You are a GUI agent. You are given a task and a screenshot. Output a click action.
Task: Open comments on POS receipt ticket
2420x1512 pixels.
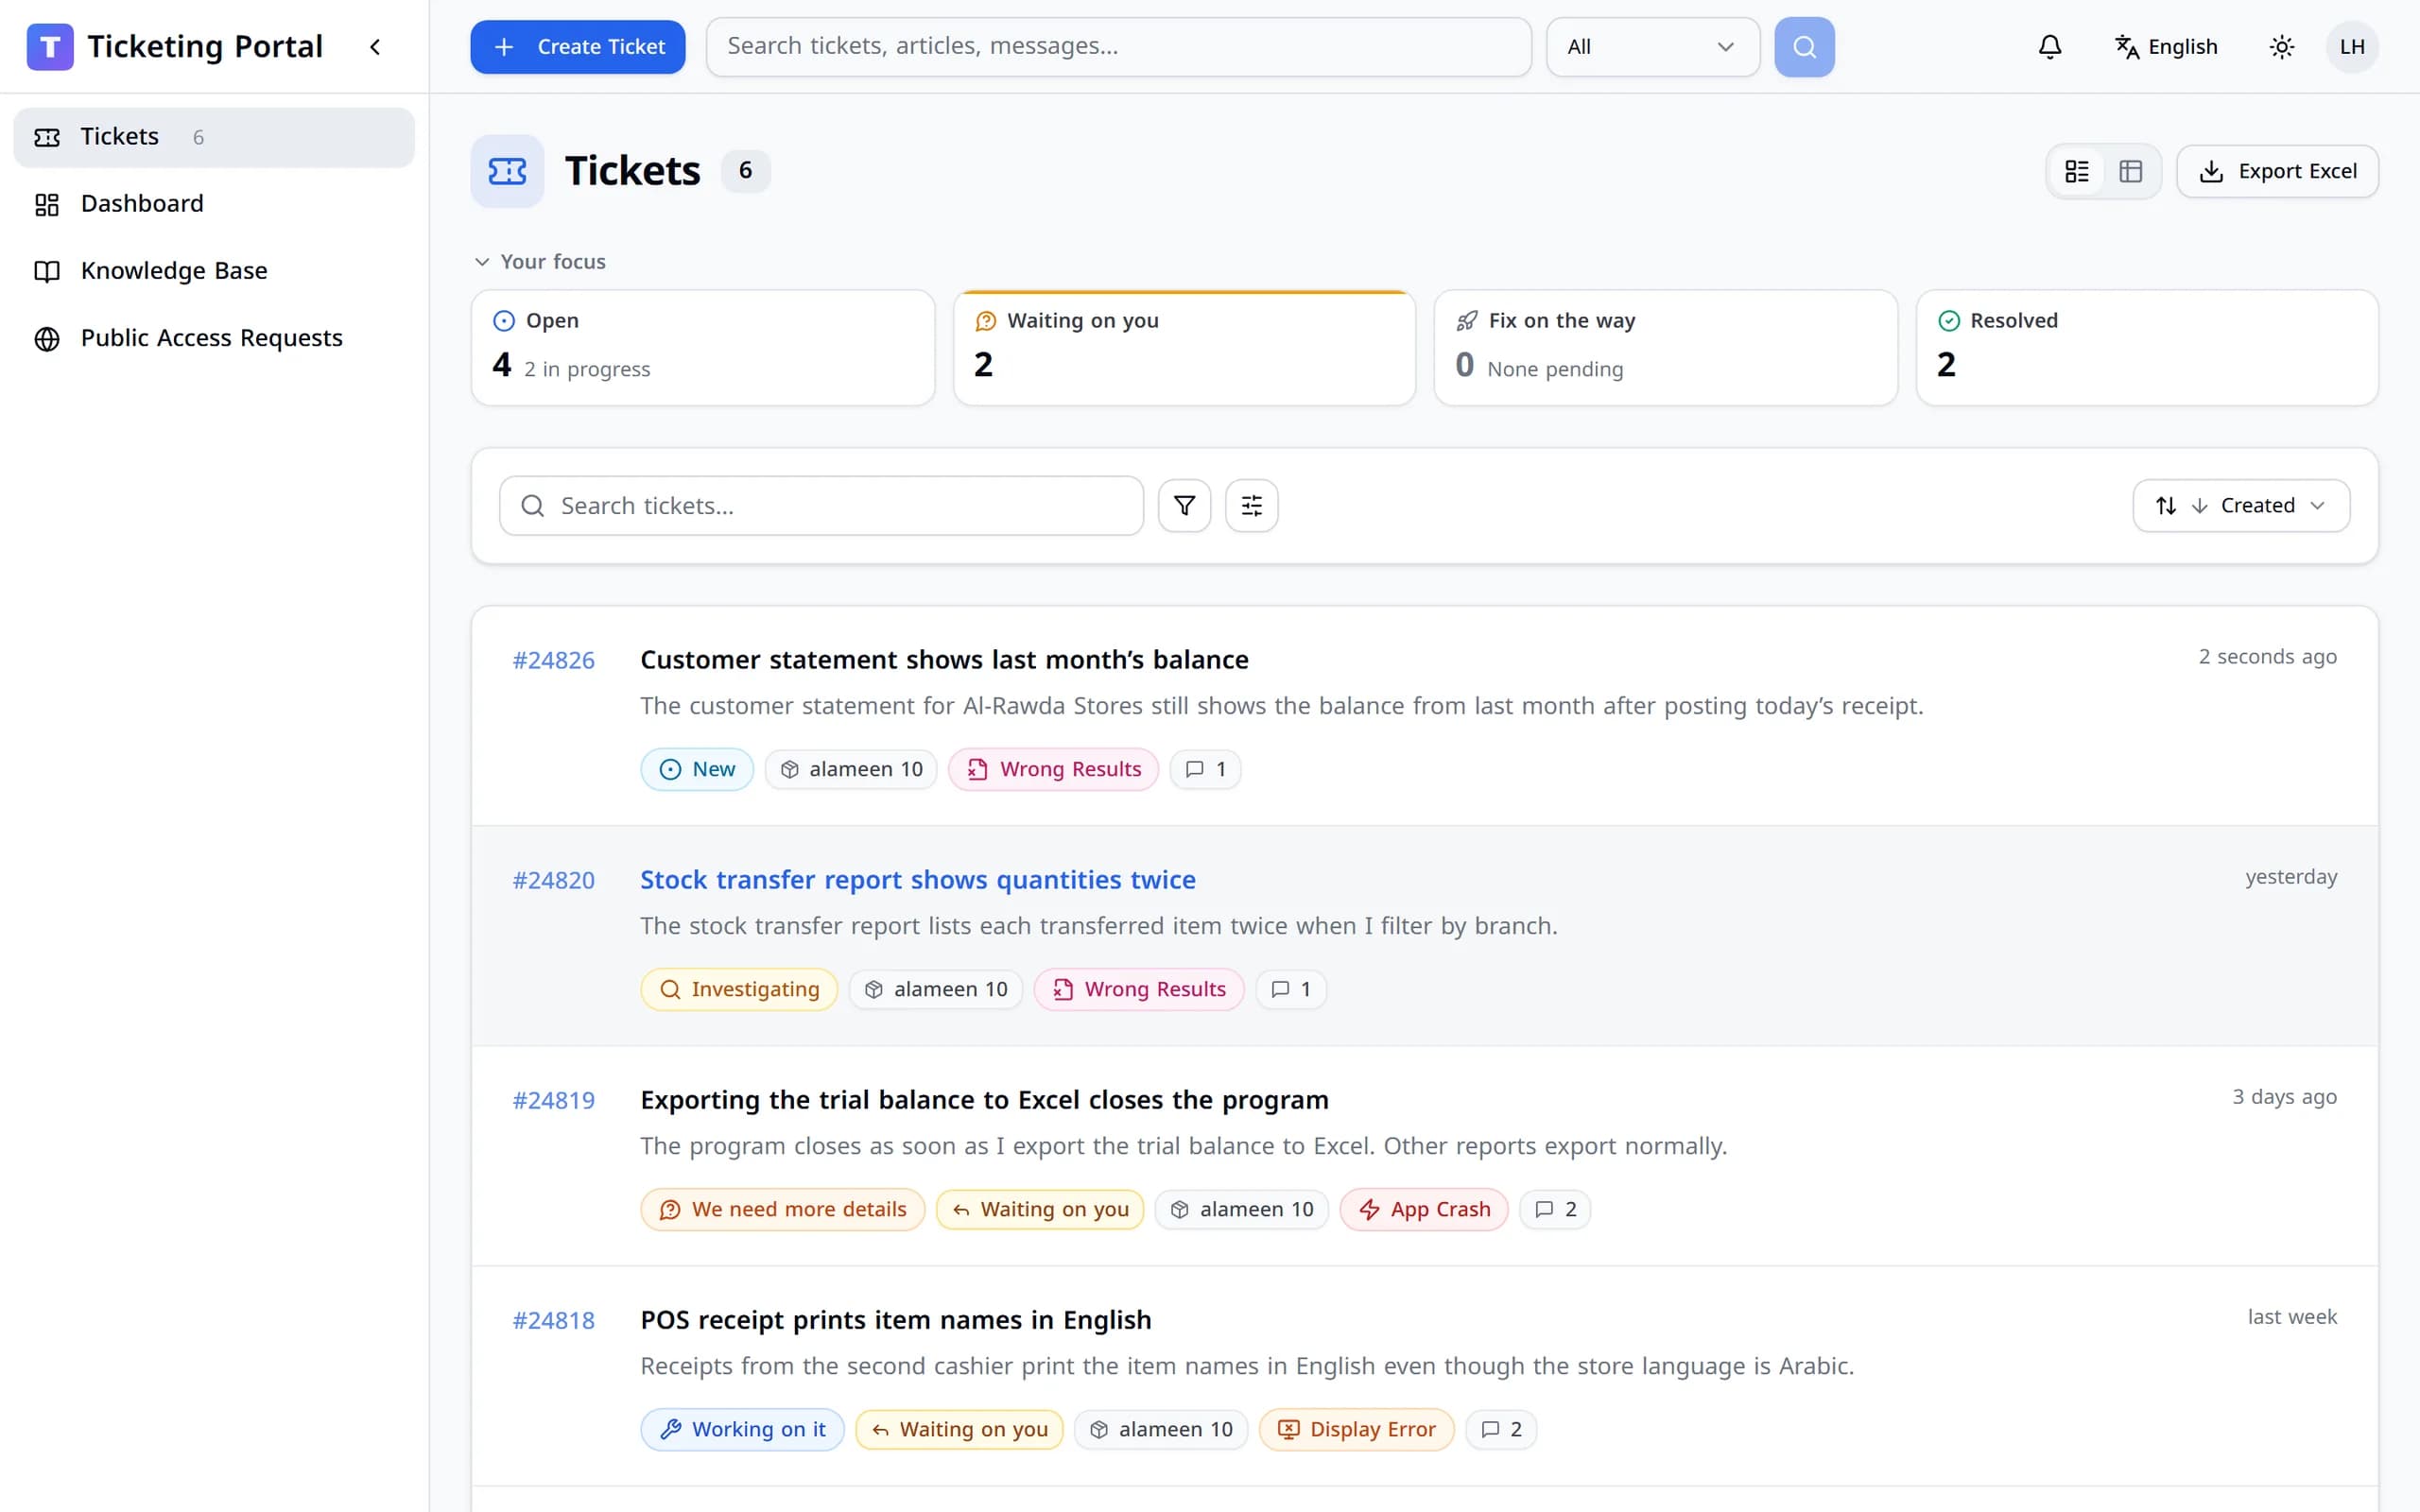click(x=1501, y=1429)
